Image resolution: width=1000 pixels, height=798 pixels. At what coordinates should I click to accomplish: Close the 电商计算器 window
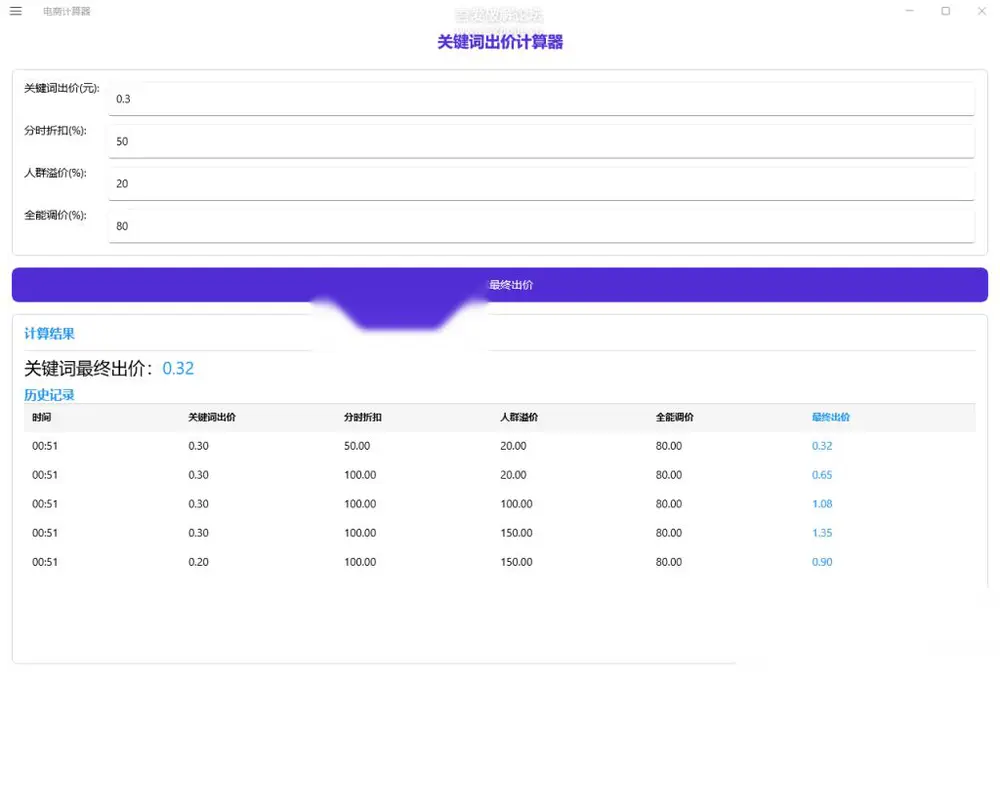coord(982,11)
